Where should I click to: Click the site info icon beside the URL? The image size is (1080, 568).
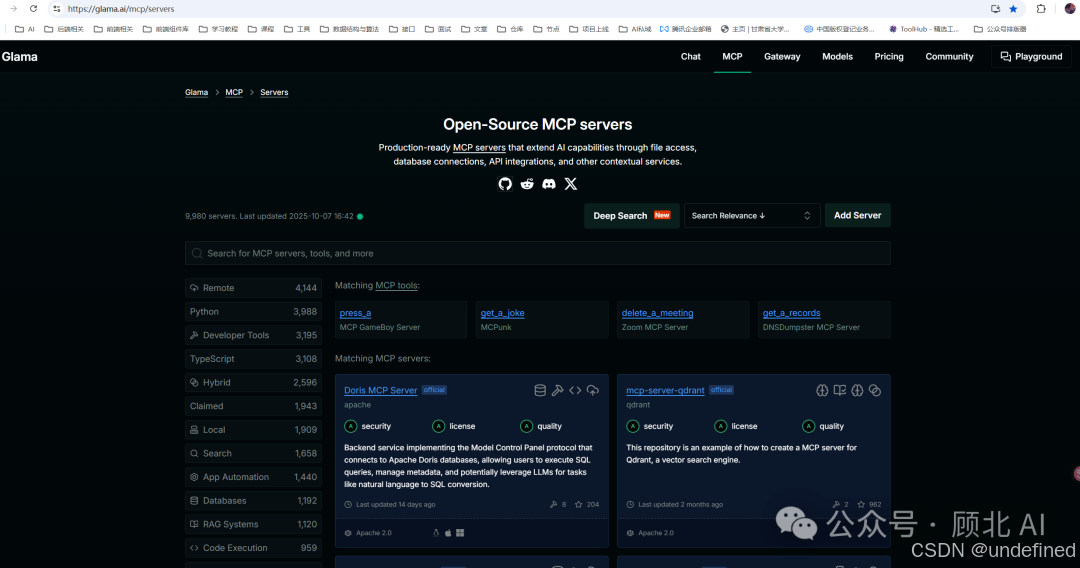click(56, 9)
